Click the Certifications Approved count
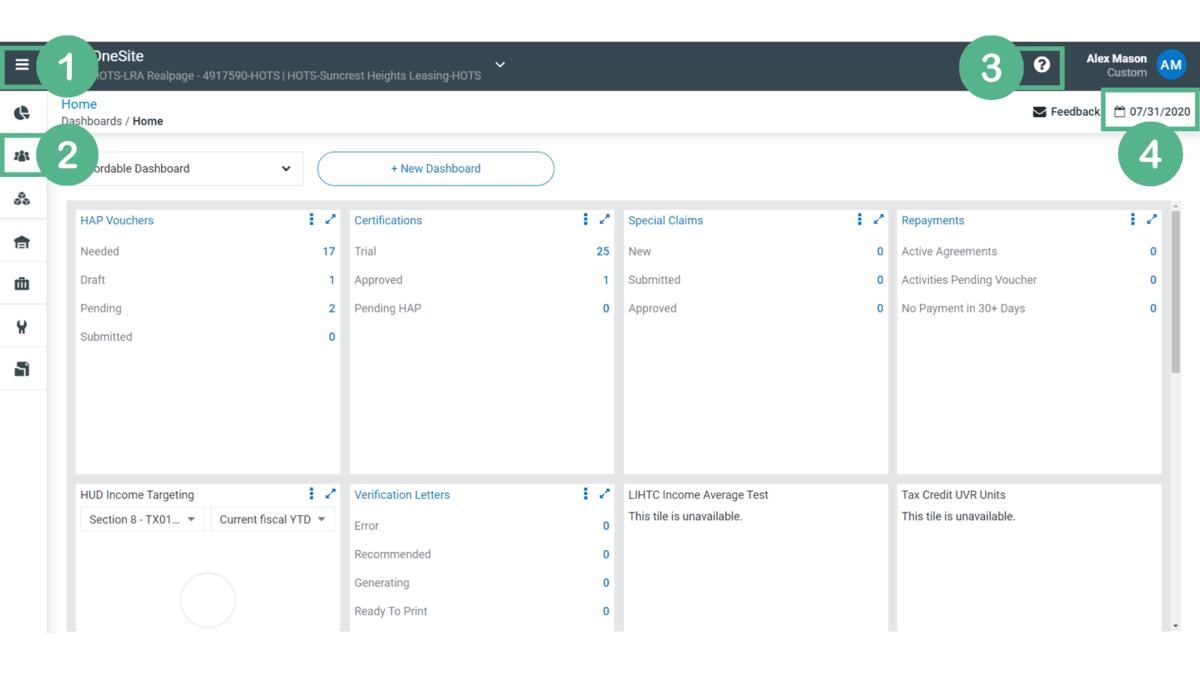The image size is (1200, 675). click(606, 280)
